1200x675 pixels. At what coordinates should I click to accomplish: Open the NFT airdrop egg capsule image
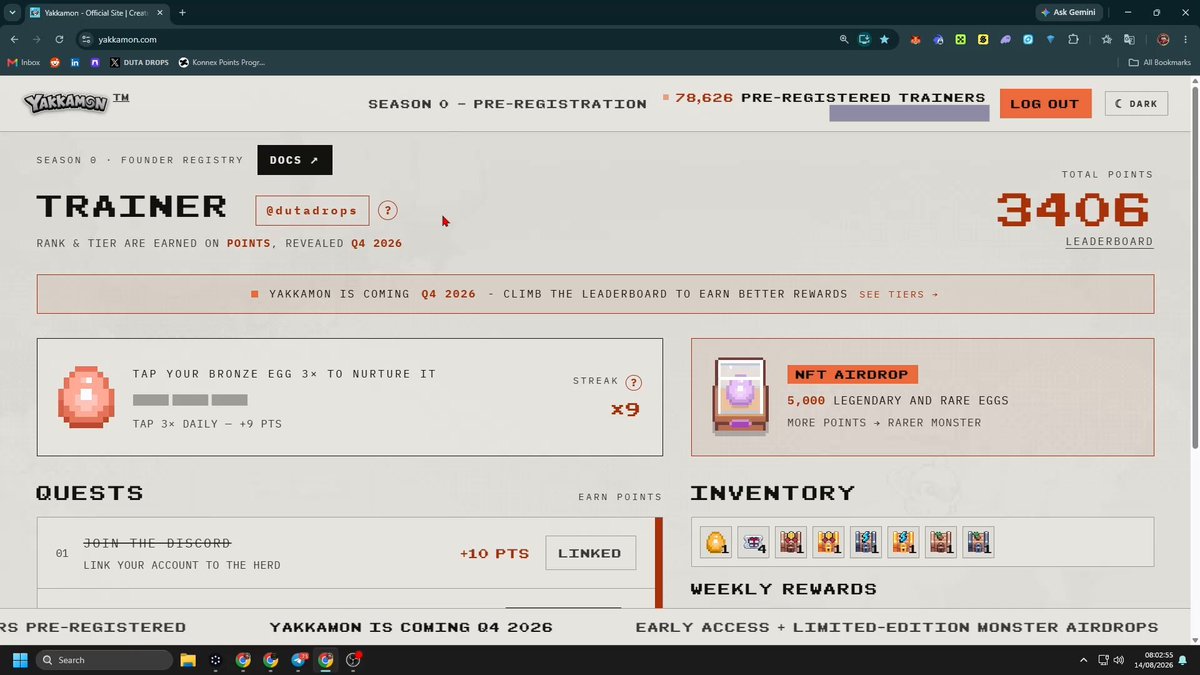[739, 397]
